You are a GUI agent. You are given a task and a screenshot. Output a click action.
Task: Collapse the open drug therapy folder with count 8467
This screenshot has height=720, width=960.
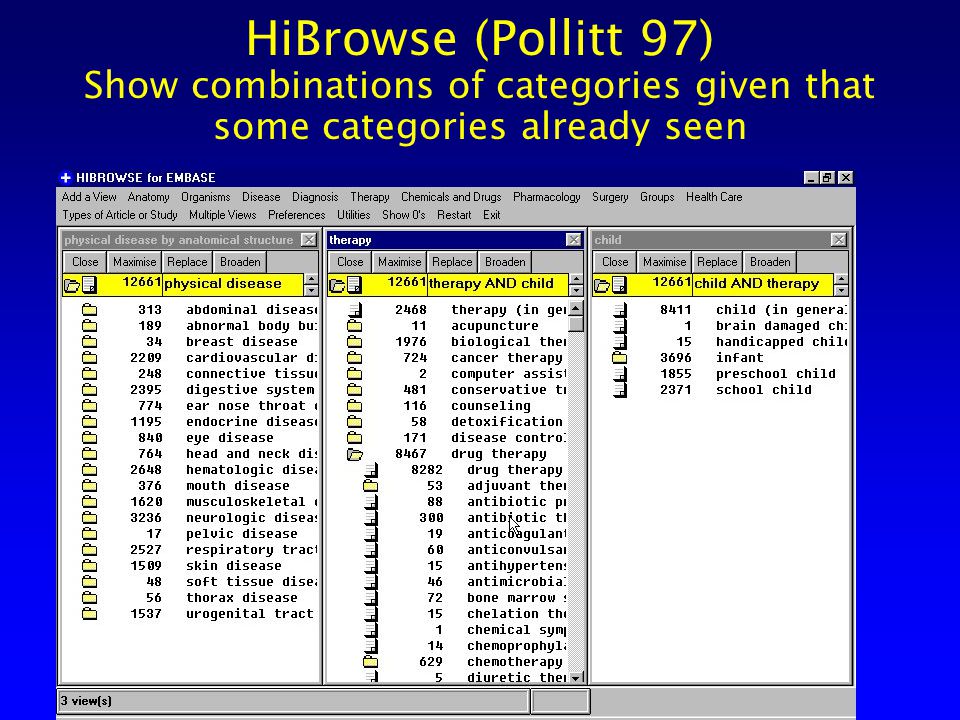(354, 454)
